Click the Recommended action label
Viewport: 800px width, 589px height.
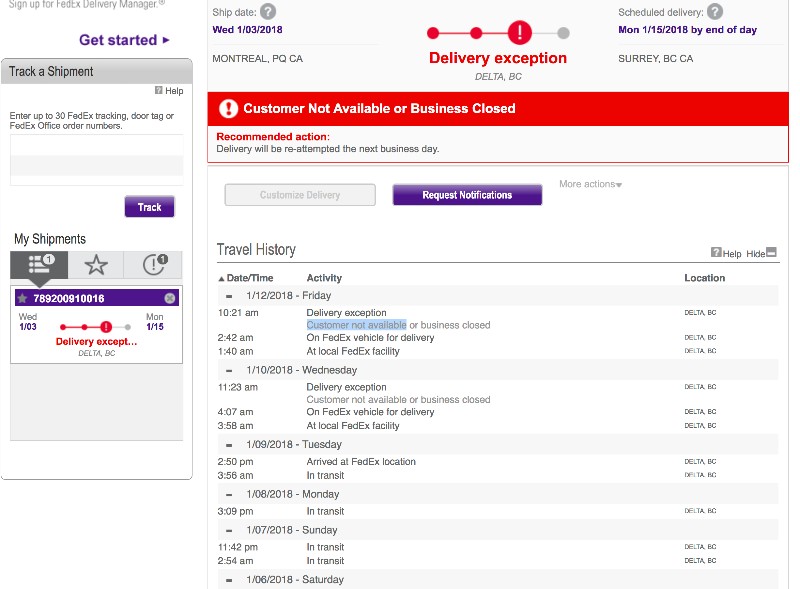point(273,136)
